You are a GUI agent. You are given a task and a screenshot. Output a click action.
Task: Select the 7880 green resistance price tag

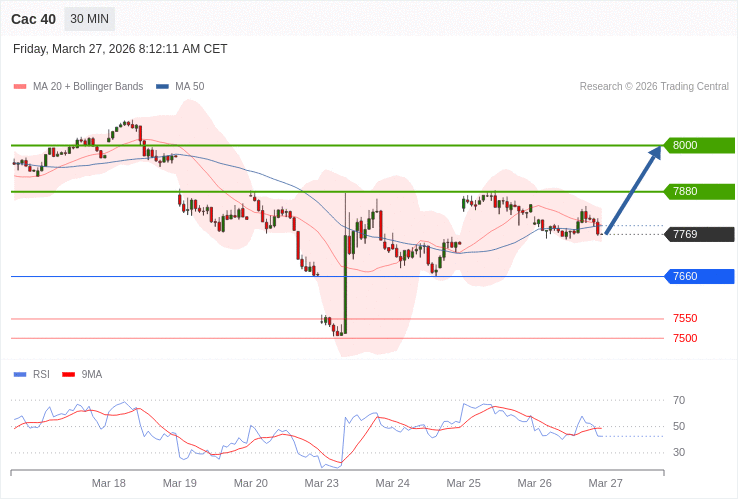(699, 191)
